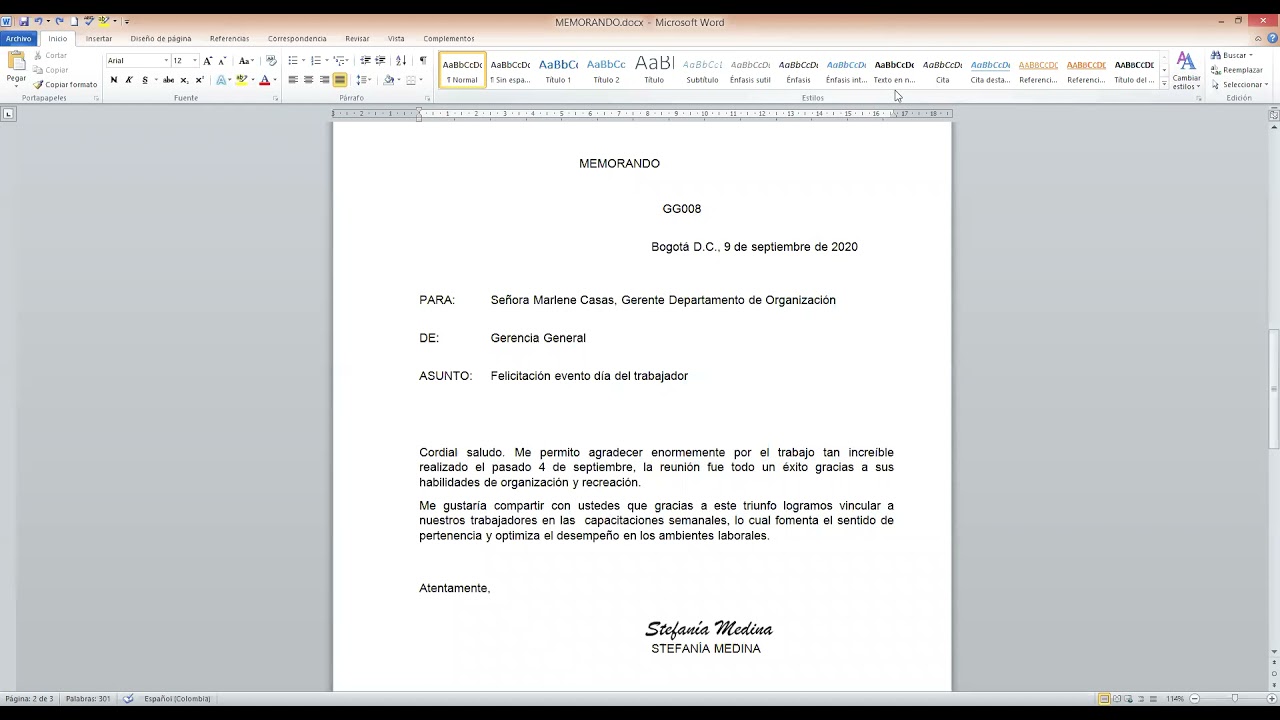Open text effects glowing A

click(222, 80)
